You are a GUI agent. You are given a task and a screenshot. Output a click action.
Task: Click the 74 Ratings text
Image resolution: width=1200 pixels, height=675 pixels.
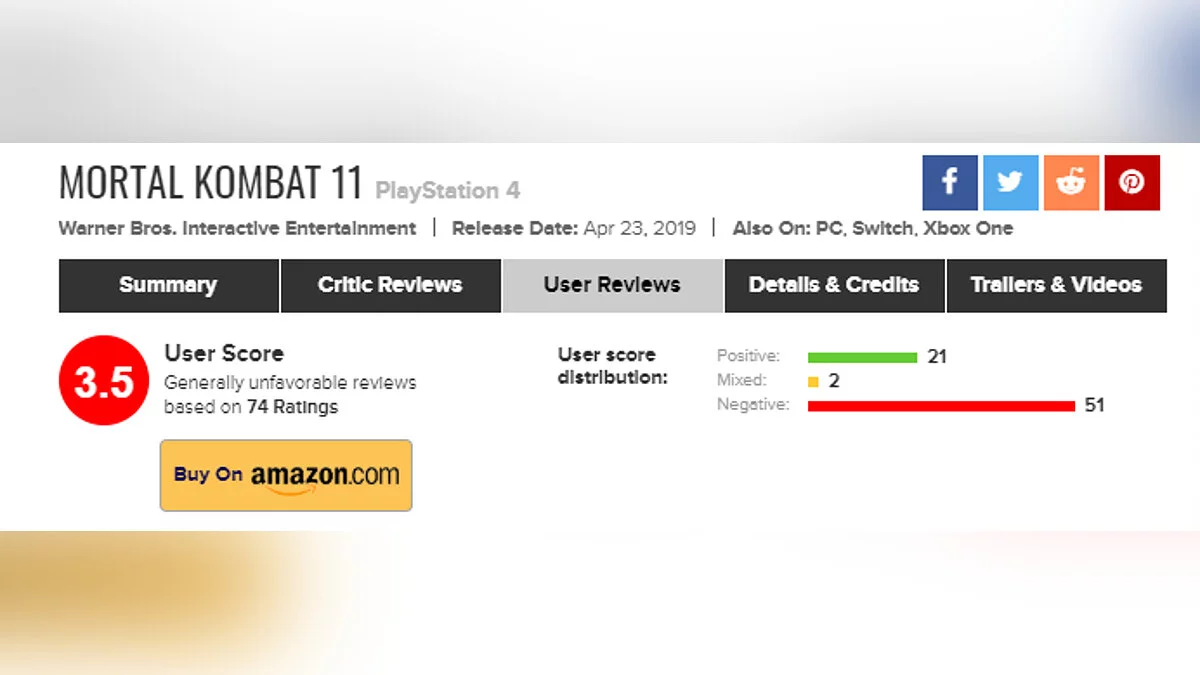[x=292, y=407]
